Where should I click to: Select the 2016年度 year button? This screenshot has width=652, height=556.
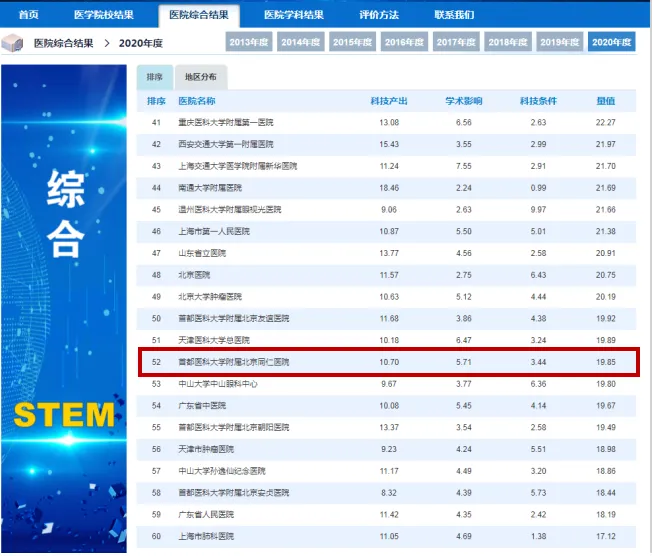[404, 42]
